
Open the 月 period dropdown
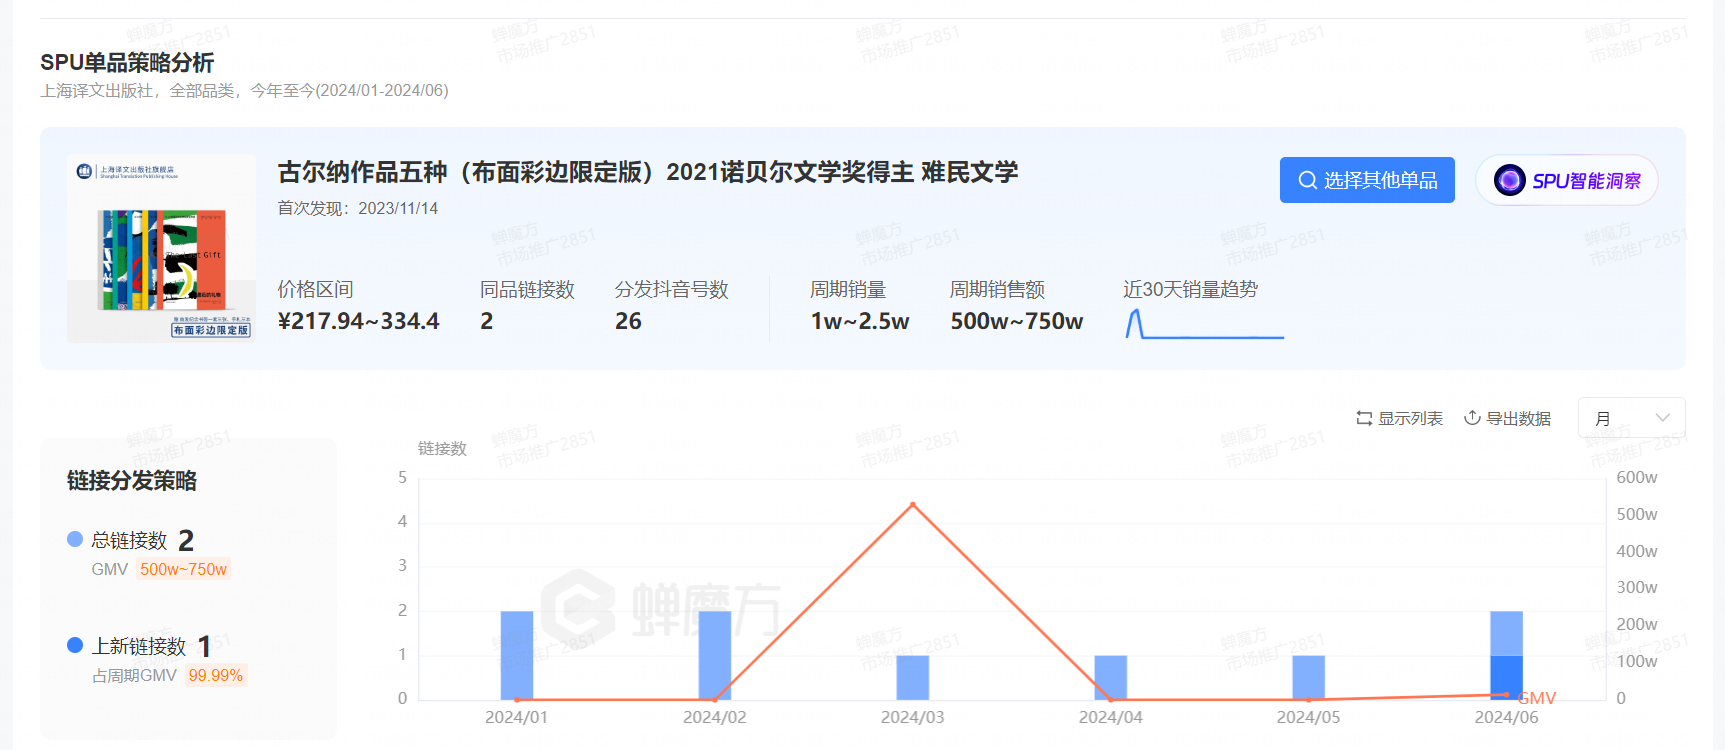tap(1630, 418)
